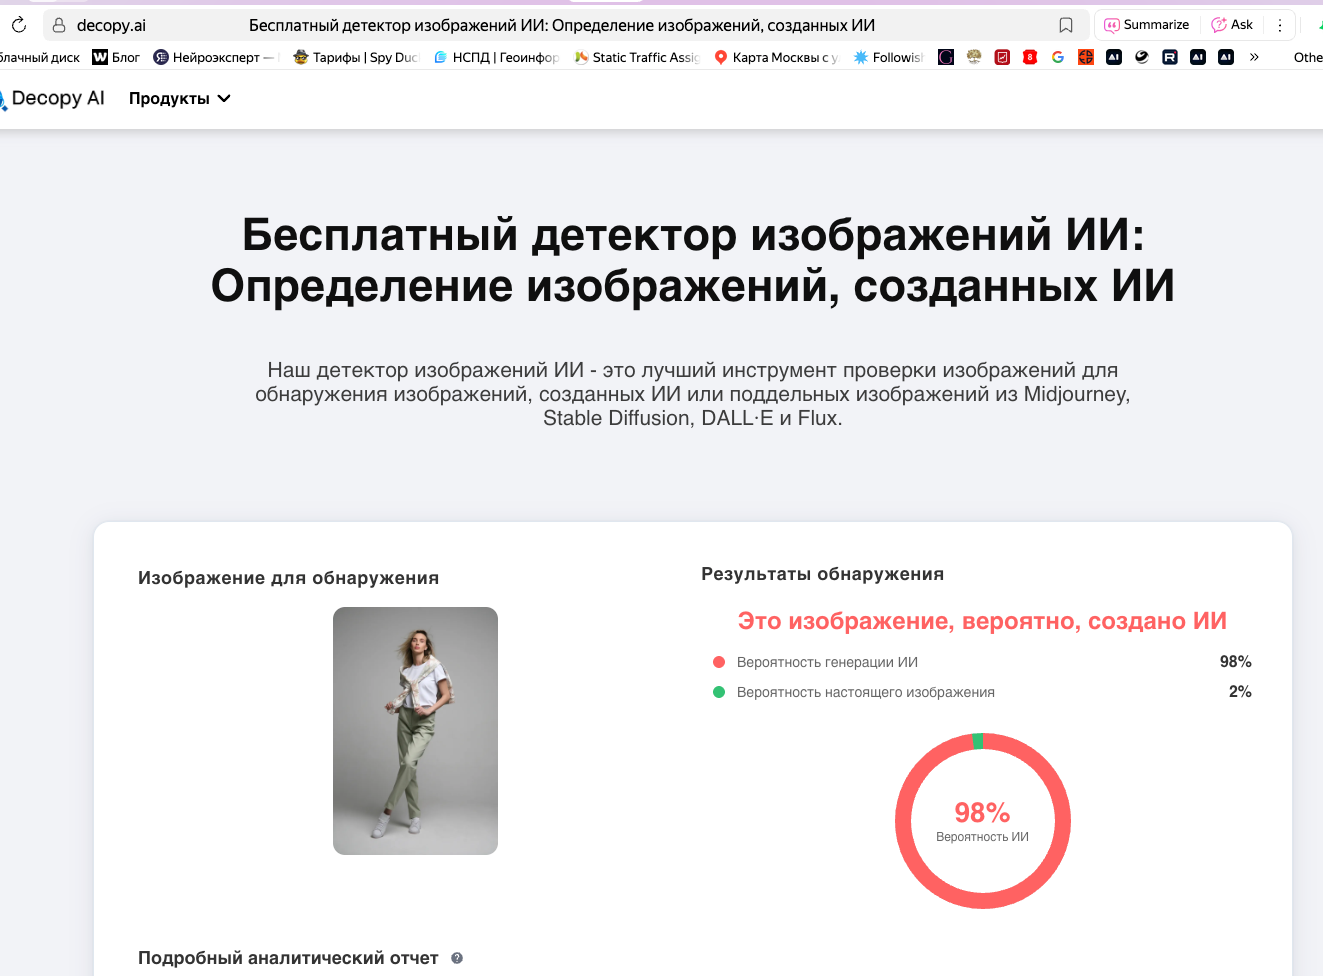Image resolution: width=1323 pixels, height=976 pixels.
Task: Click the Ask button
Action: (x=1232, y=25)
